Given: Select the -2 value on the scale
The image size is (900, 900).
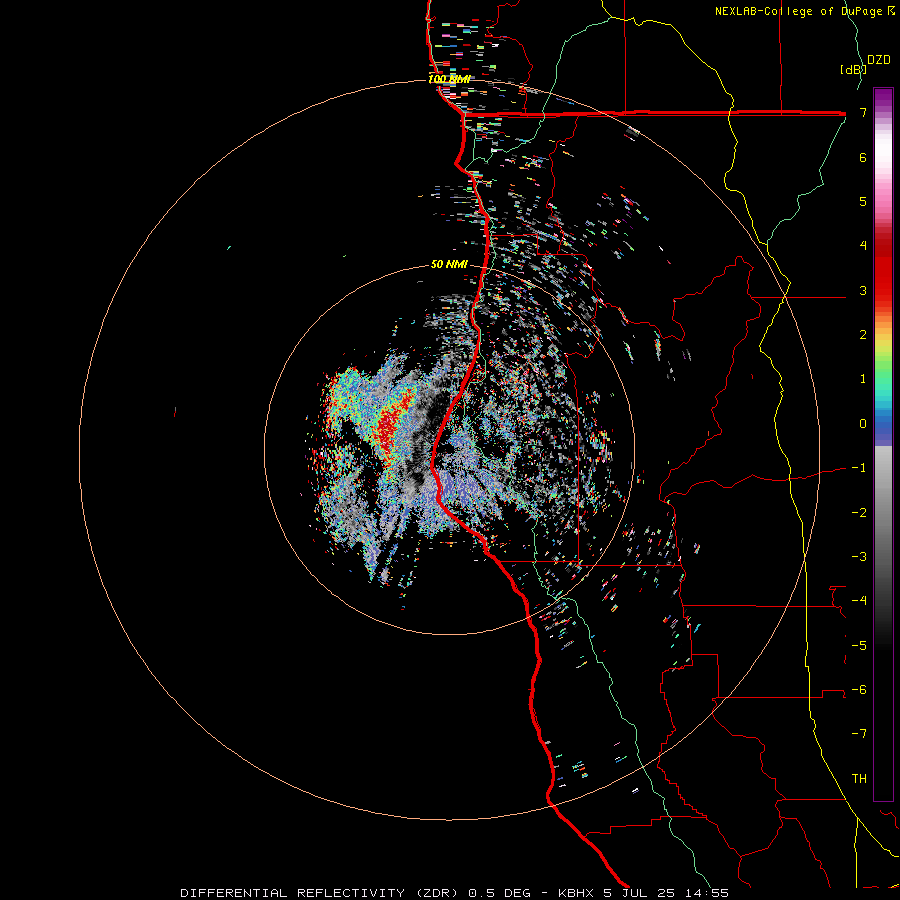Looking at the screenshot, I should click(x=859, y=513).
